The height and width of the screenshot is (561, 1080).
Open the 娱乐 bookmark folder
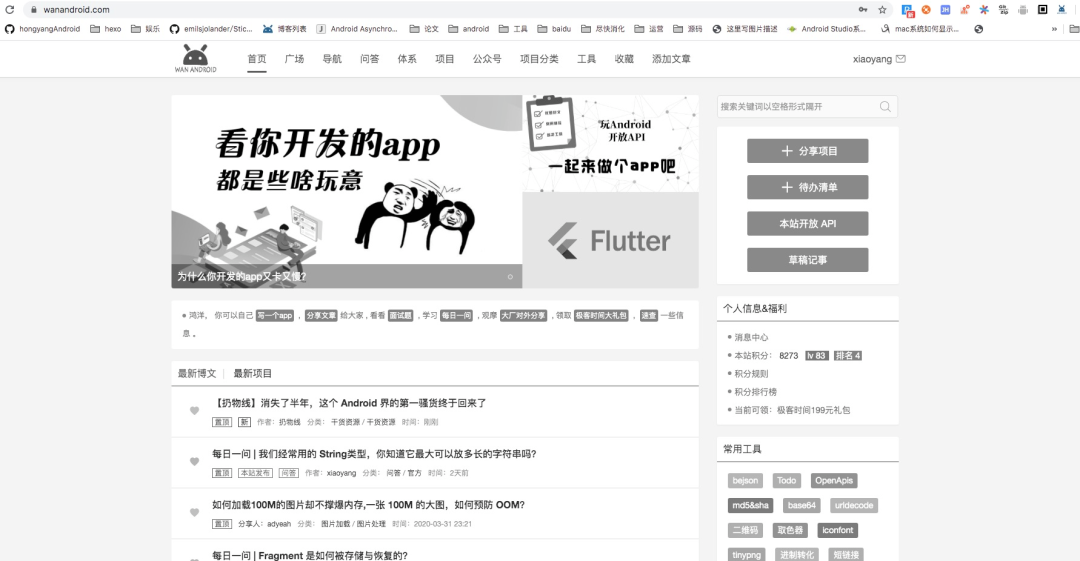coord(145,29)
